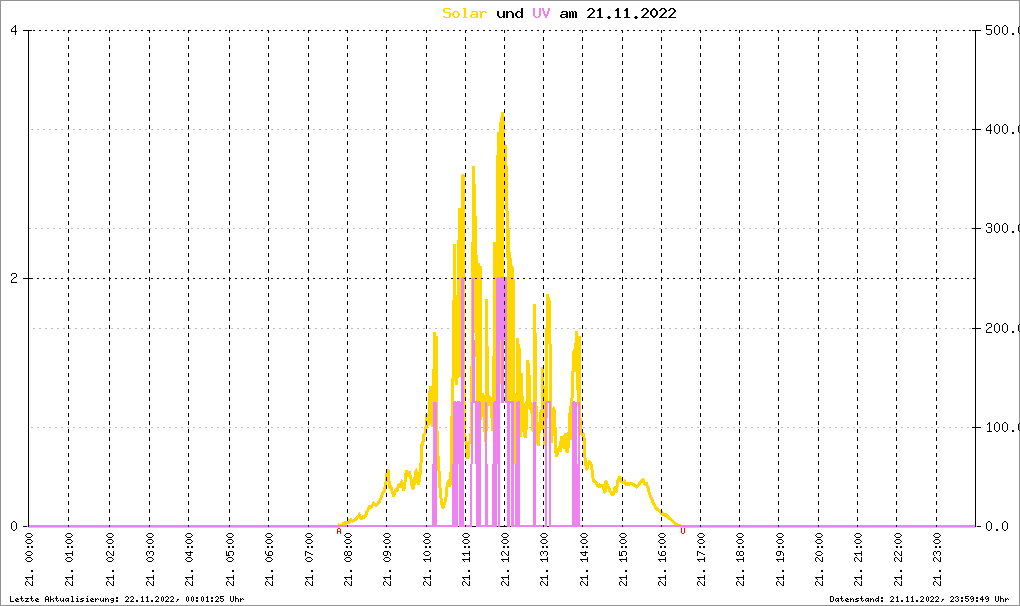The image size is (1020, 606).
Task: Click time label "21. 02:00"
Action: pos(109,559)
